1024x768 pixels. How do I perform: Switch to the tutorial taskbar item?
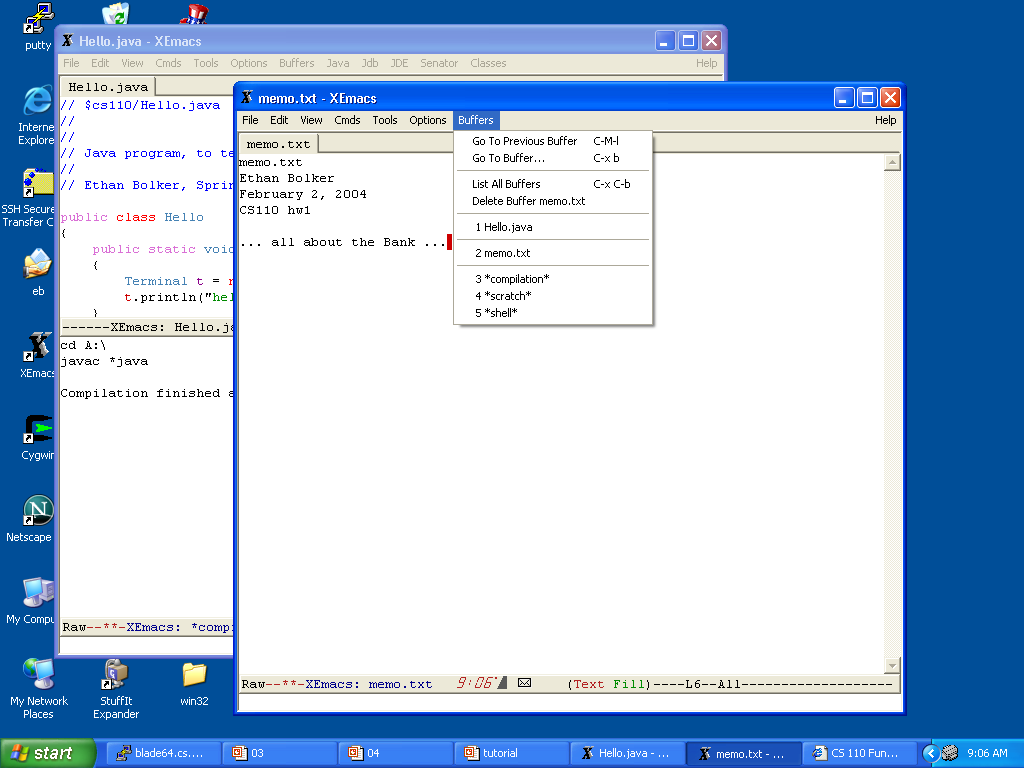coord(512,753)
